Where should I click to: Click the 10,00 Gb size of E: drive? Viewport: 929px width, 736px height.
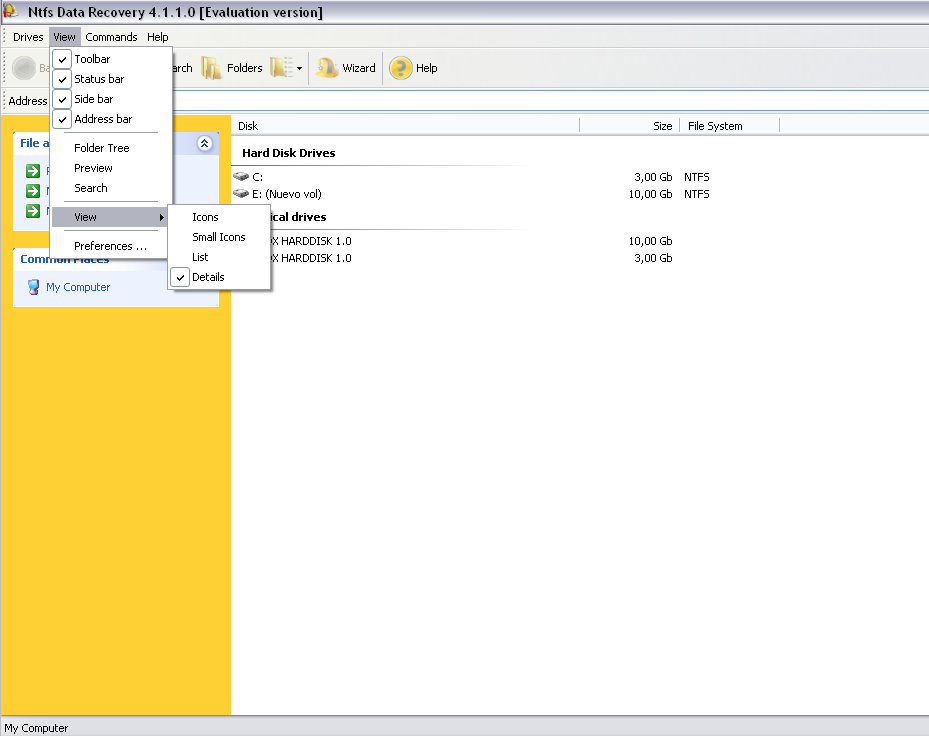[651, 194]
